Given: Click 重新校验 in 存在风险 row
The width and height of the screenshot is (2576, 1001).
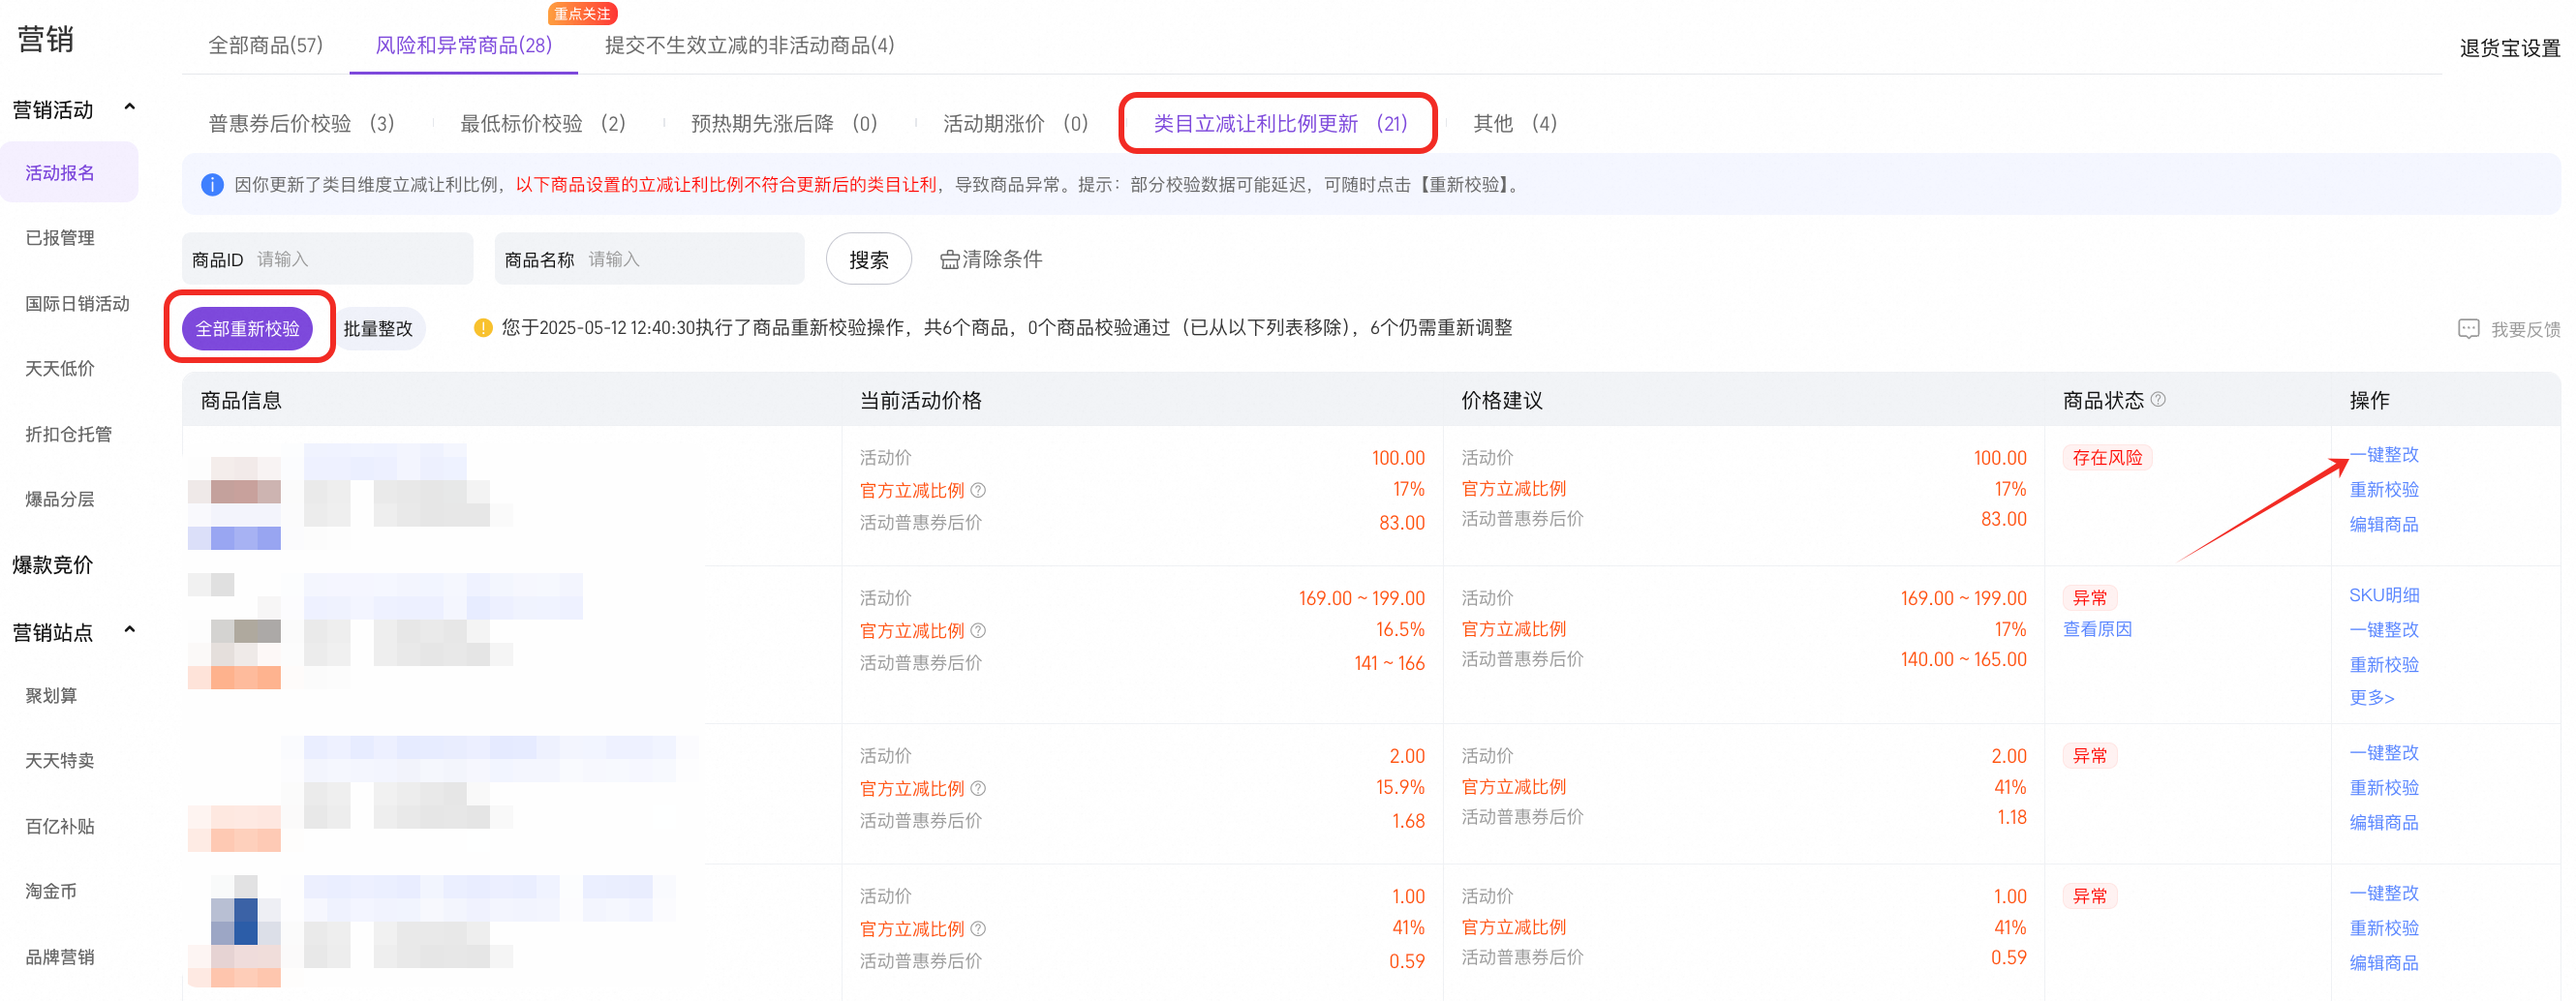Looking at the screenshot, I should pyautogui.click(x=2383, y=489).
